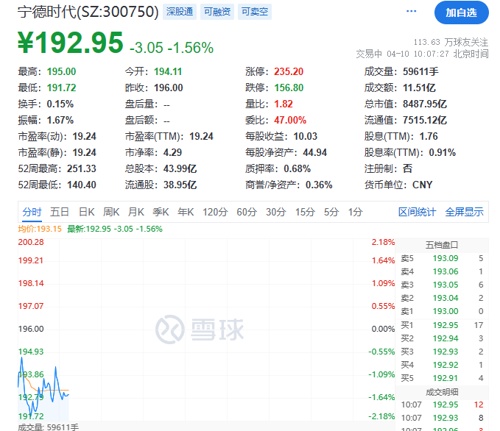500x431 pixels.
Task: Select the 可卖空 tag
Action: [255, 12]
